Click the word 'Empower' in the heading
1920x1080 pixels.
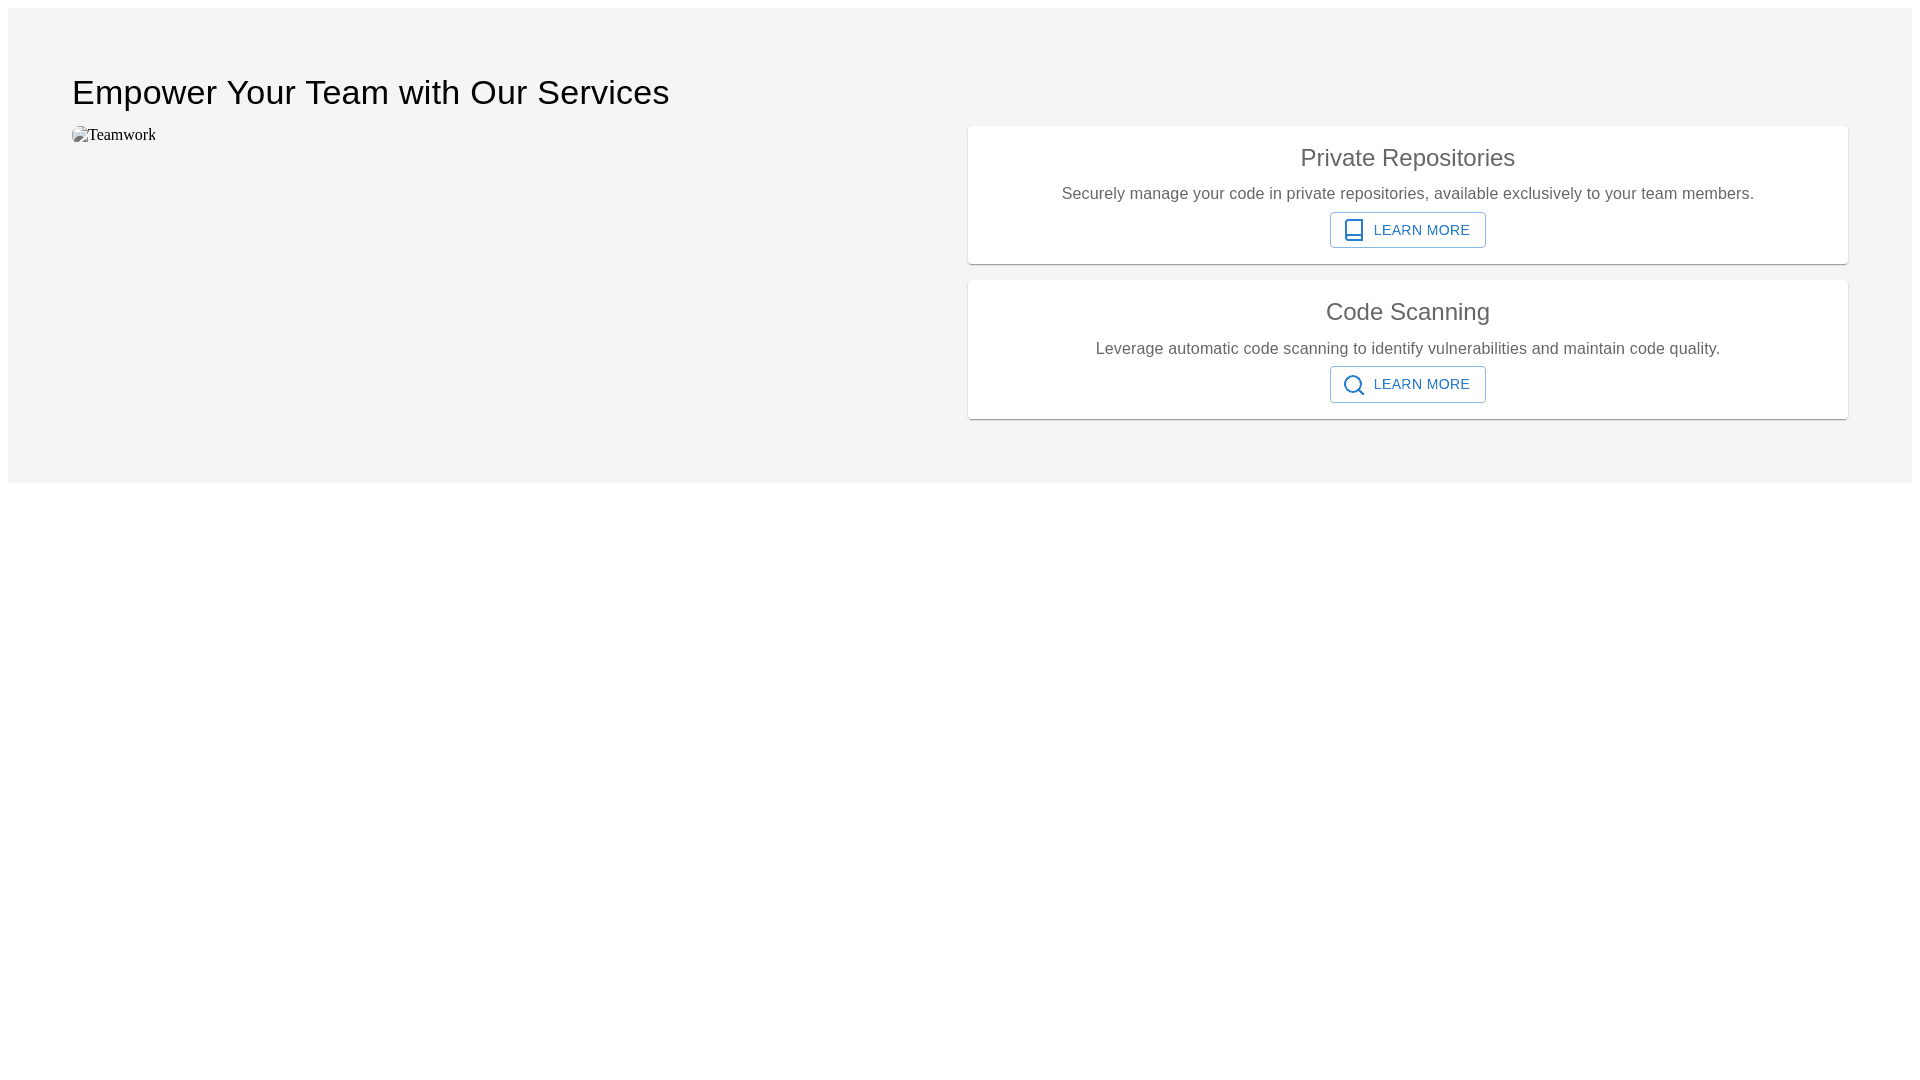[144, 93]
